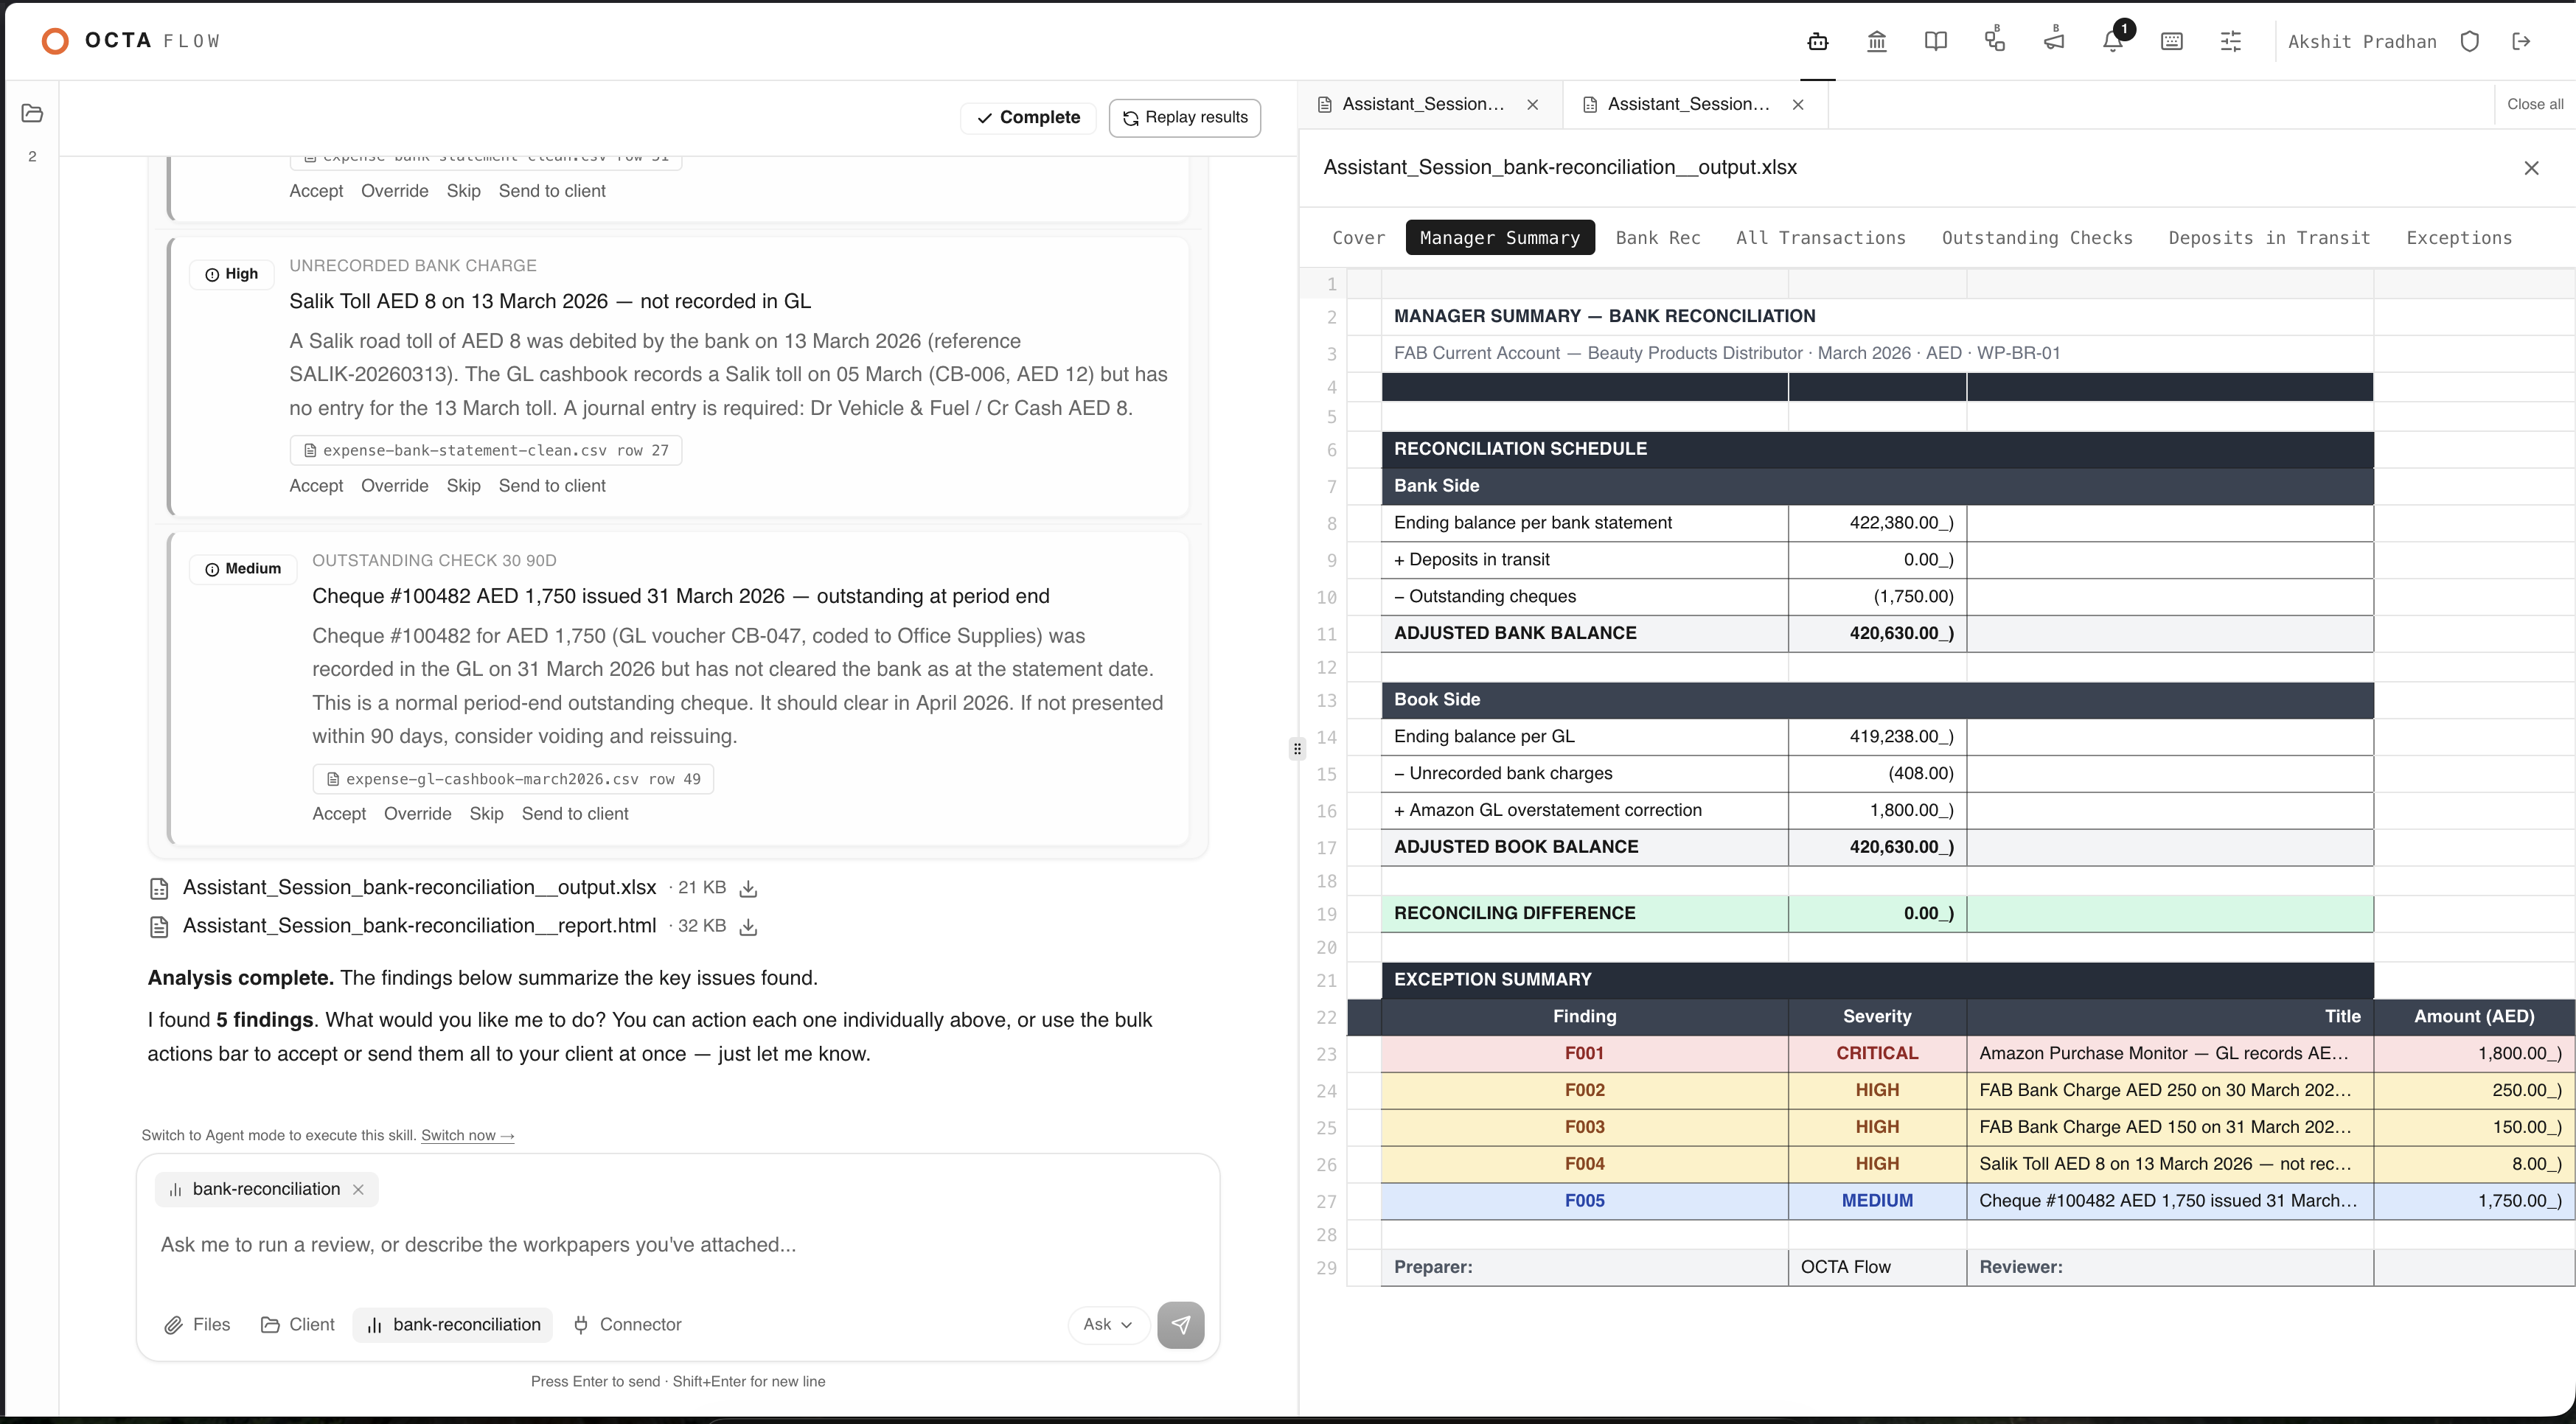2576x1424 pixels.
Task: Open the Connector plug option
Action: tap(627, 1324)
